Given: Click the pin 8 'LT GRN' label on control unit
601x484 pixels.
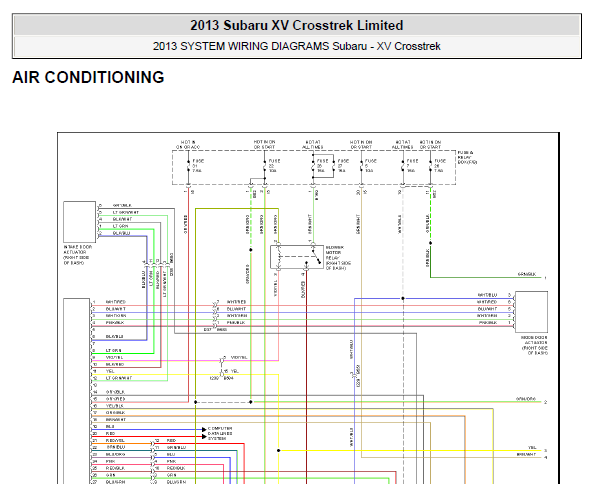Looking at the screenshot, I should 114,351.
